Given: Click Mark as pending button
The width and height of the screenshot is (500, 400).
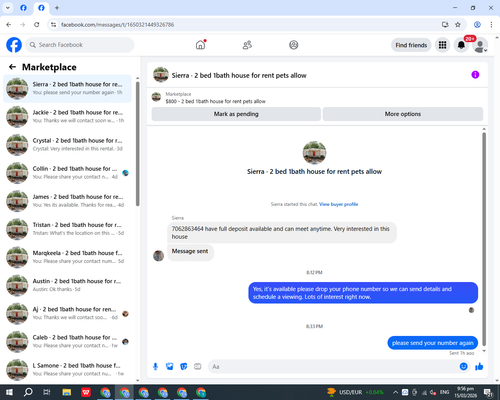Looking at the screenshot, I should 236,114.
